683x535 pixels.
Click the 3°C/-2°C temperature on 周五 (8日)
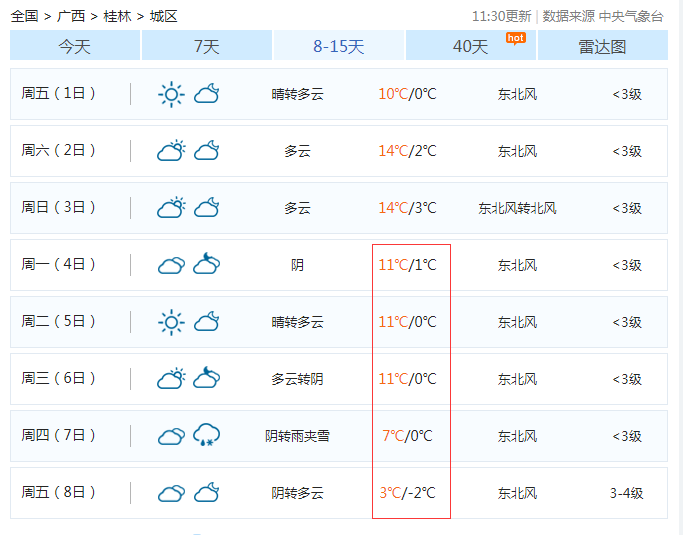coord(407,493)
